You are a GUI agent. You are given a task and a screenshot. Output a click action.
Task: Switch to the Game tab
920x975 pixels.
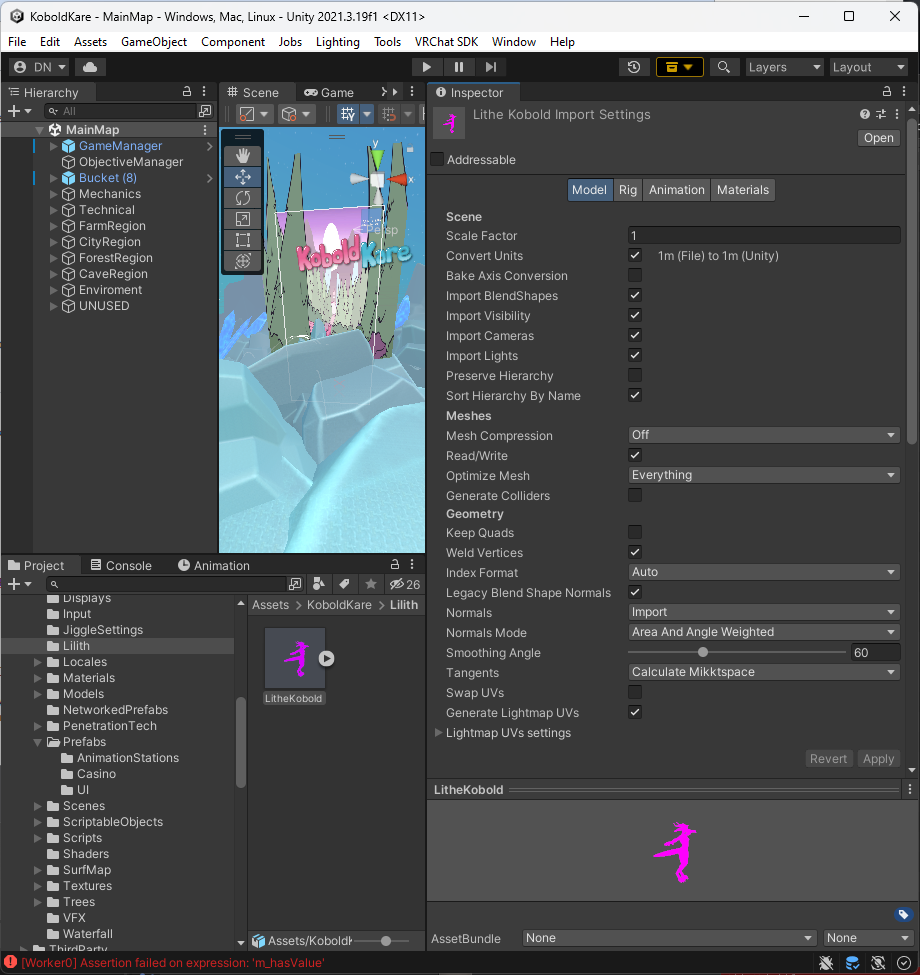tap(329, 92)
